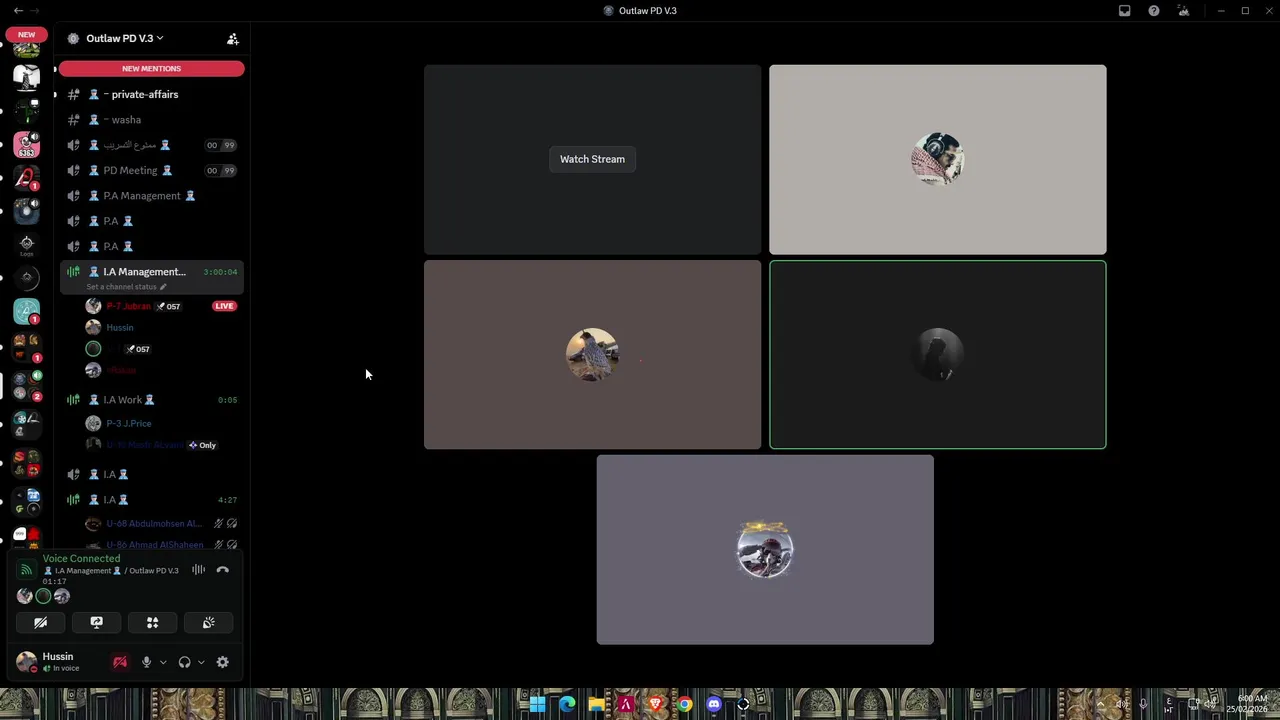The image size is (1280, 720).
Task: Open the Discord inbox icon in title bar
Action: [x=1125, y=11]
